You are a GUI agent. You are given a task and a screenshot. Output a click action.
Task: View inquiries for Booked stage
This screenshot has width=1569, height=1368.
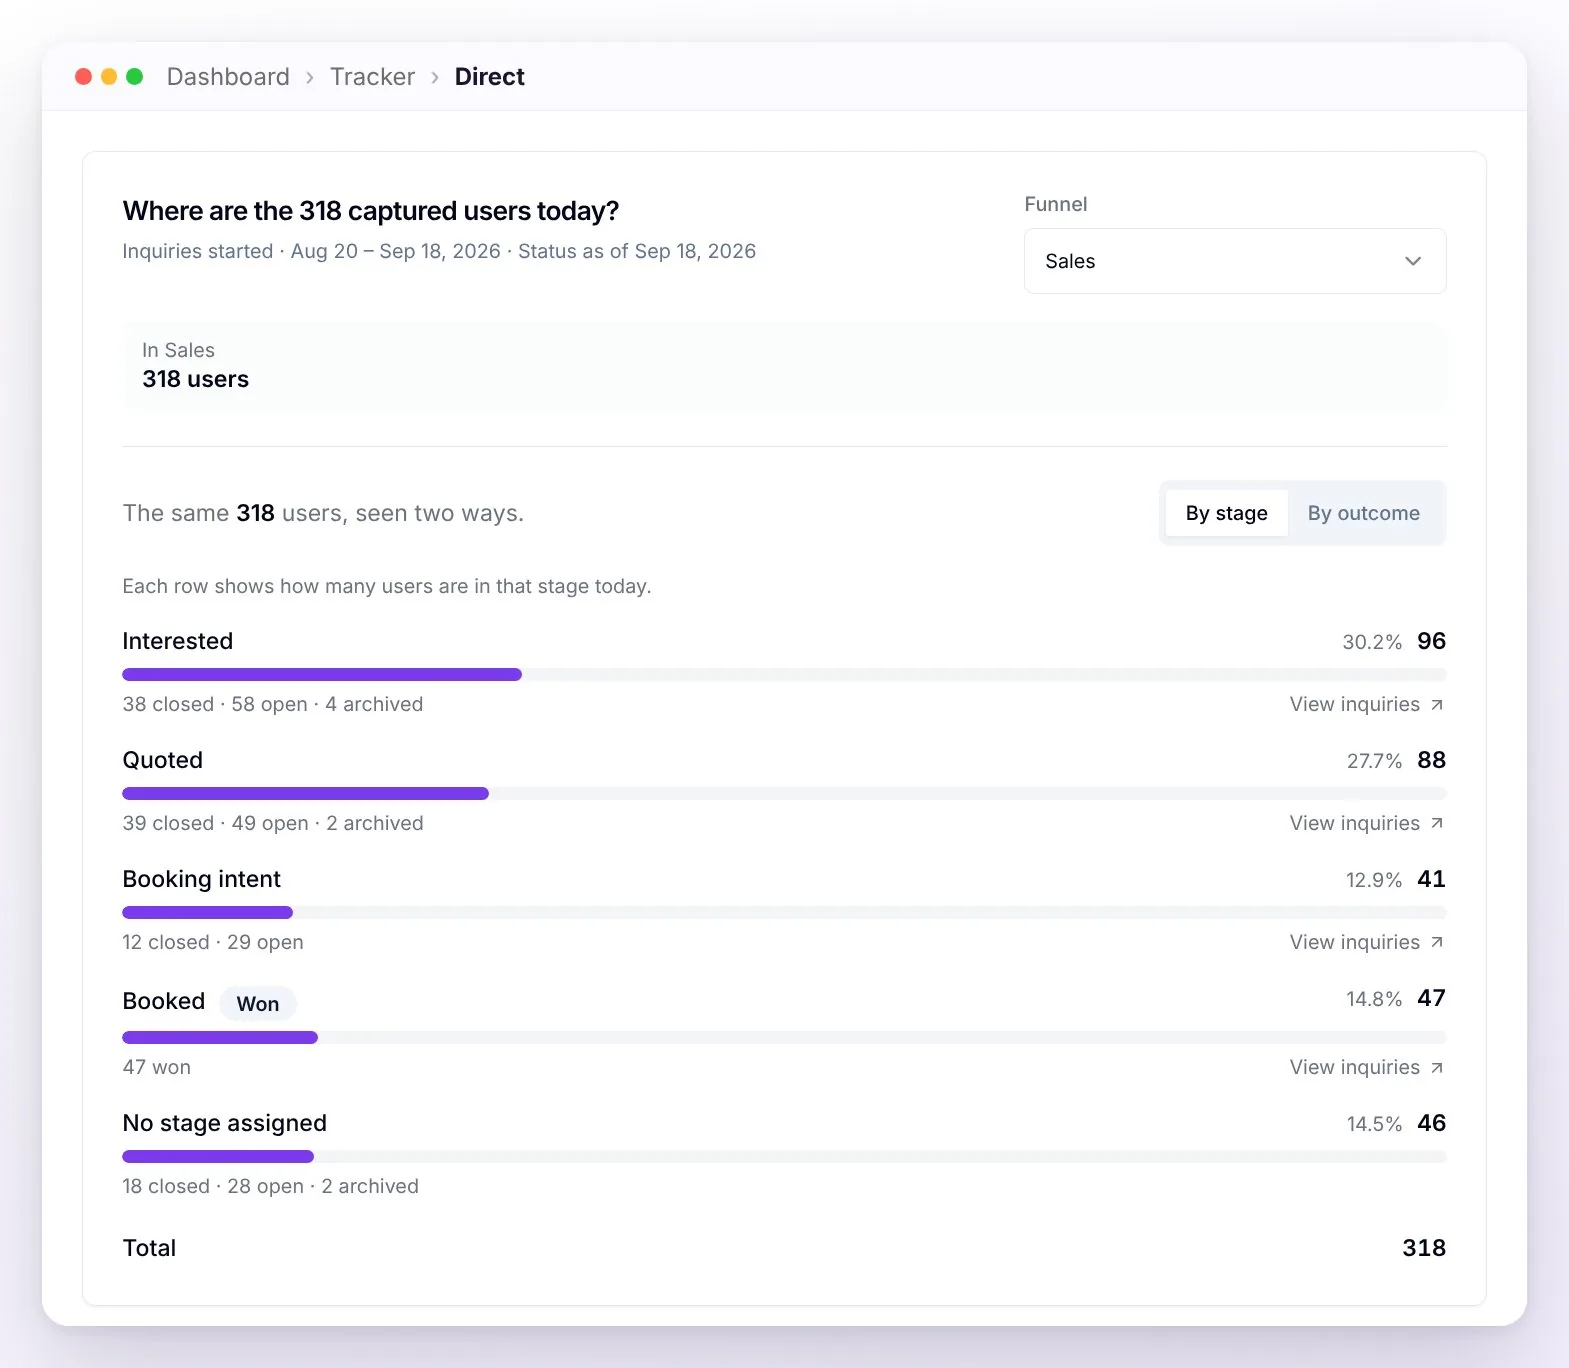[1366, 1067]
